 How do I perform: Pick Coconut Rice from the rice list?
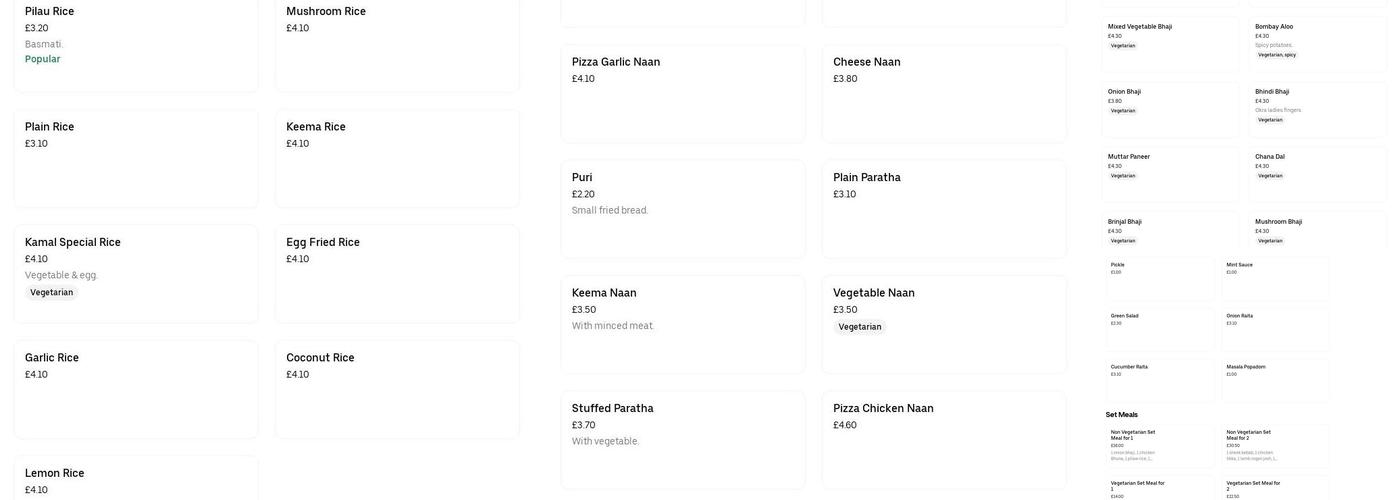(397, 389)
